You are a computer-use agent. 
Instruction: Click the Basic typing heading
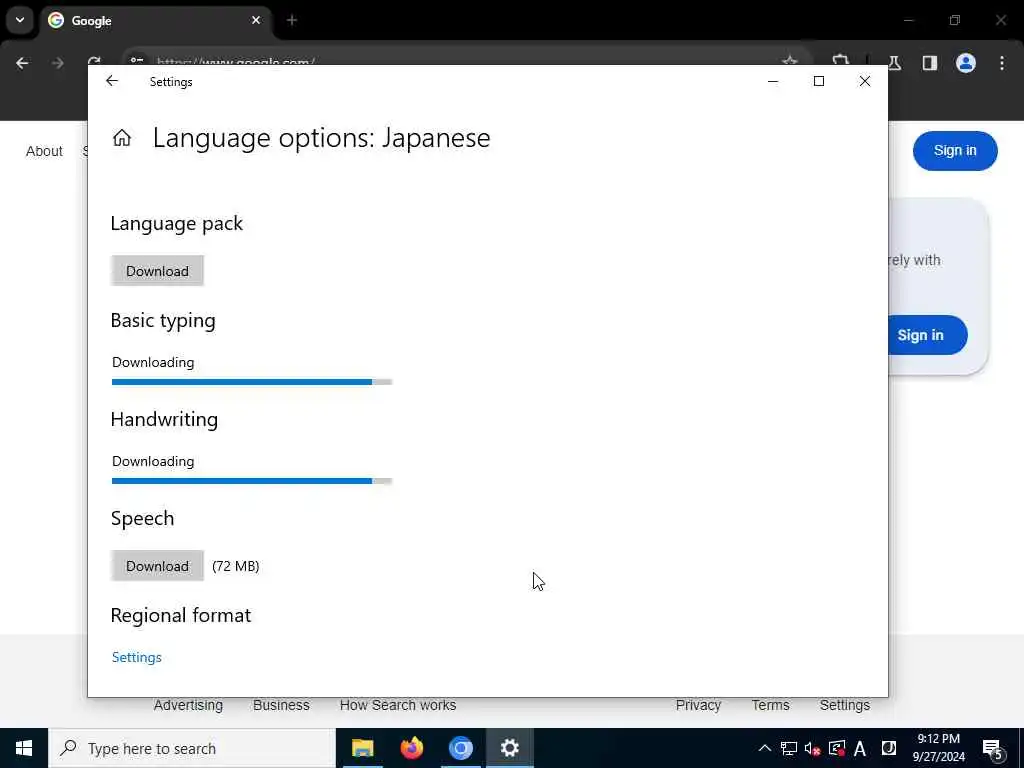click(163, 321)
